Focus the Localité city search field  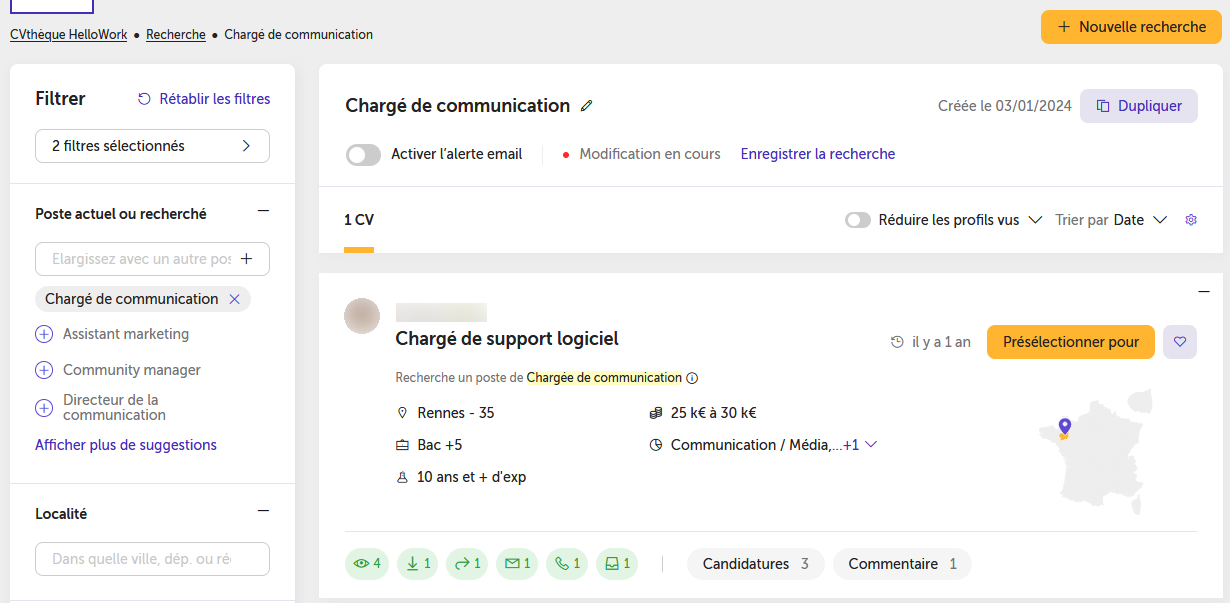pyautogui.click(x=152, y=559)
